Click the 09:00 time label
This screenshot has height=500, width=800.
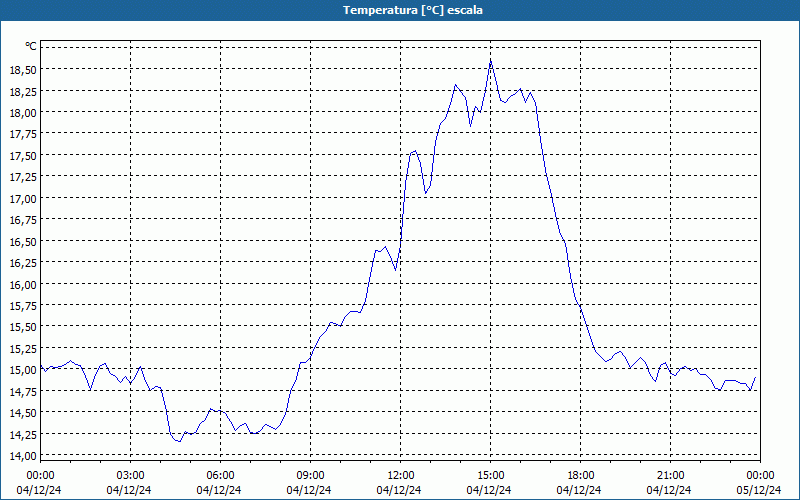tap(310, 476)
